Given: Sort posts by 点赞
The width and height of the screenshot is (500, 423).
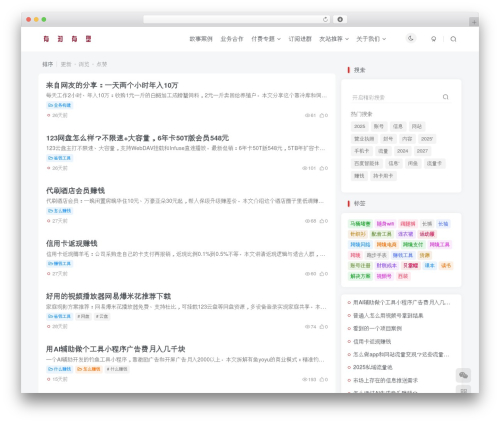Looking at the screenshot, I should pos(102,64).
